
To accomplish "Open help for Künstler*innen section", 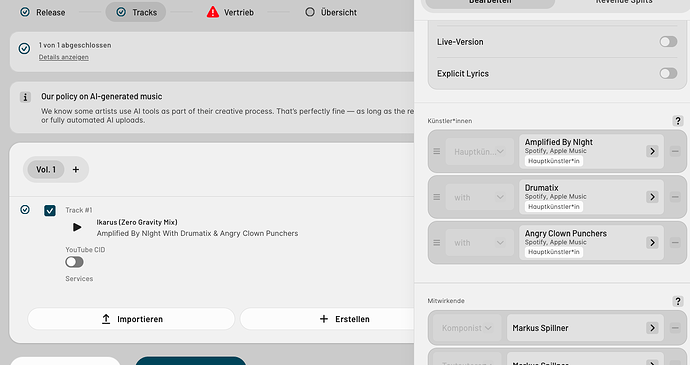I will (678, 121).
